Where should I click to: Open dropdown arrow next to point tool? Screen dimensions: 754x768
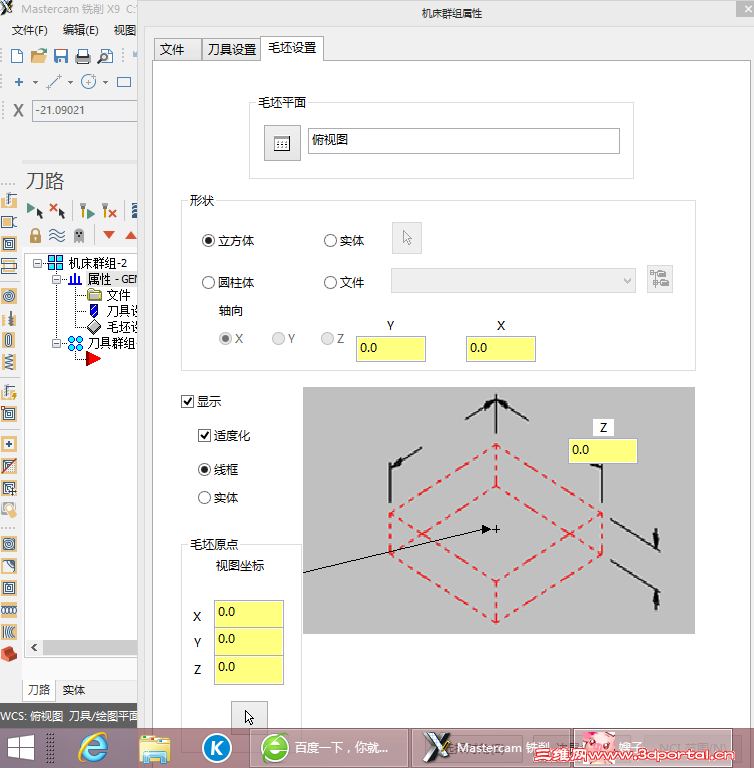35,82
